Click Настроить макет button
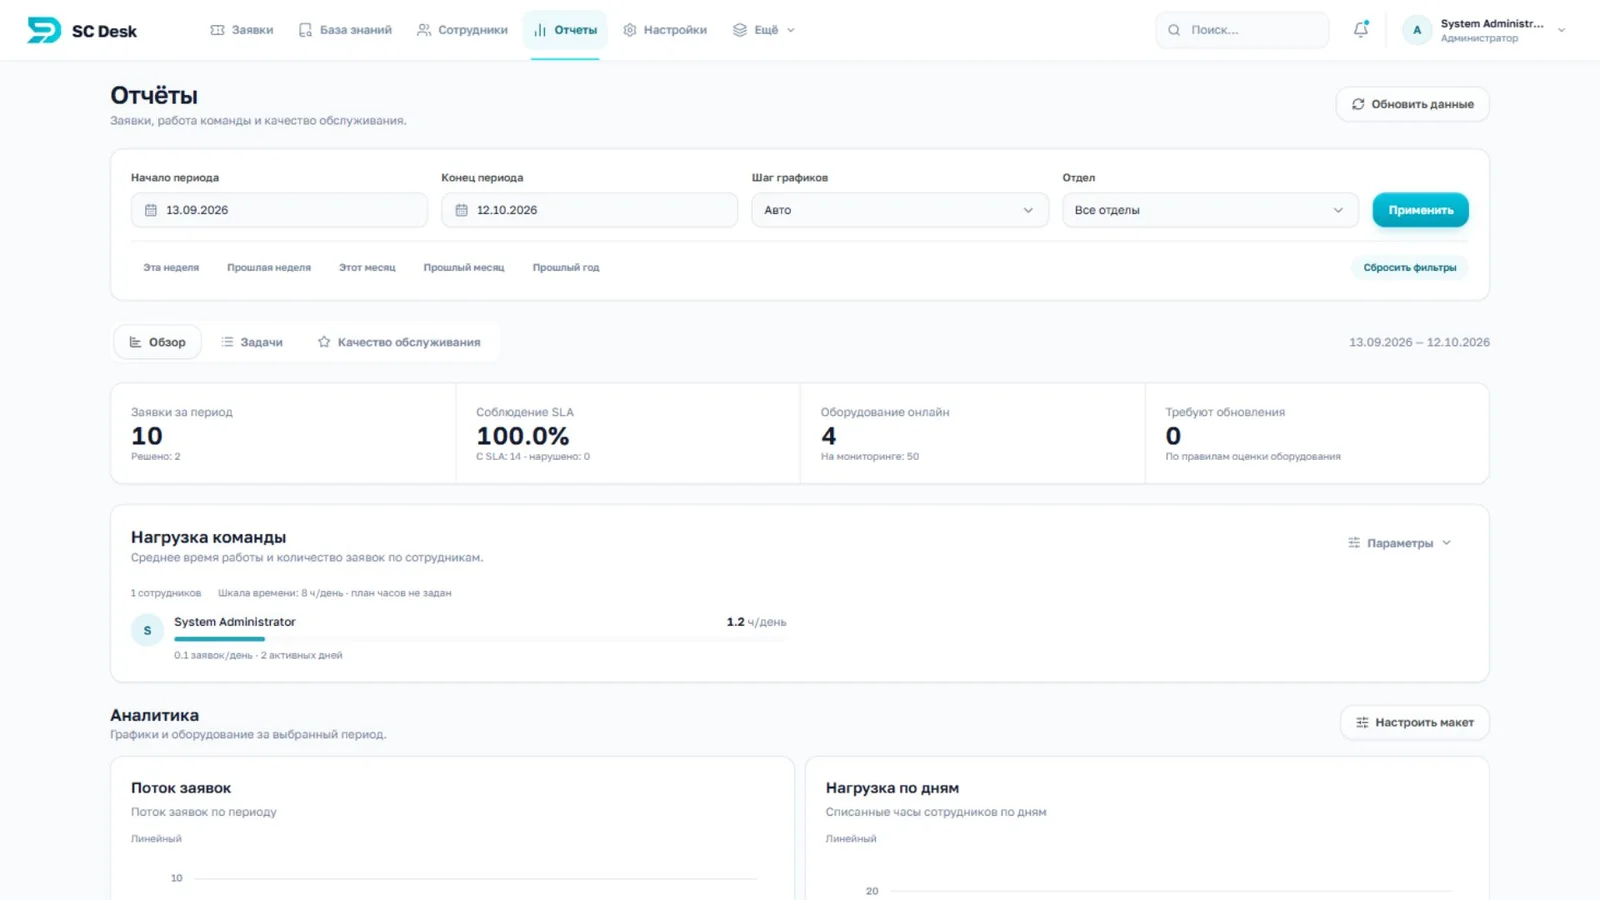This screenshot has height=900, width=1600. [1415, 722]
